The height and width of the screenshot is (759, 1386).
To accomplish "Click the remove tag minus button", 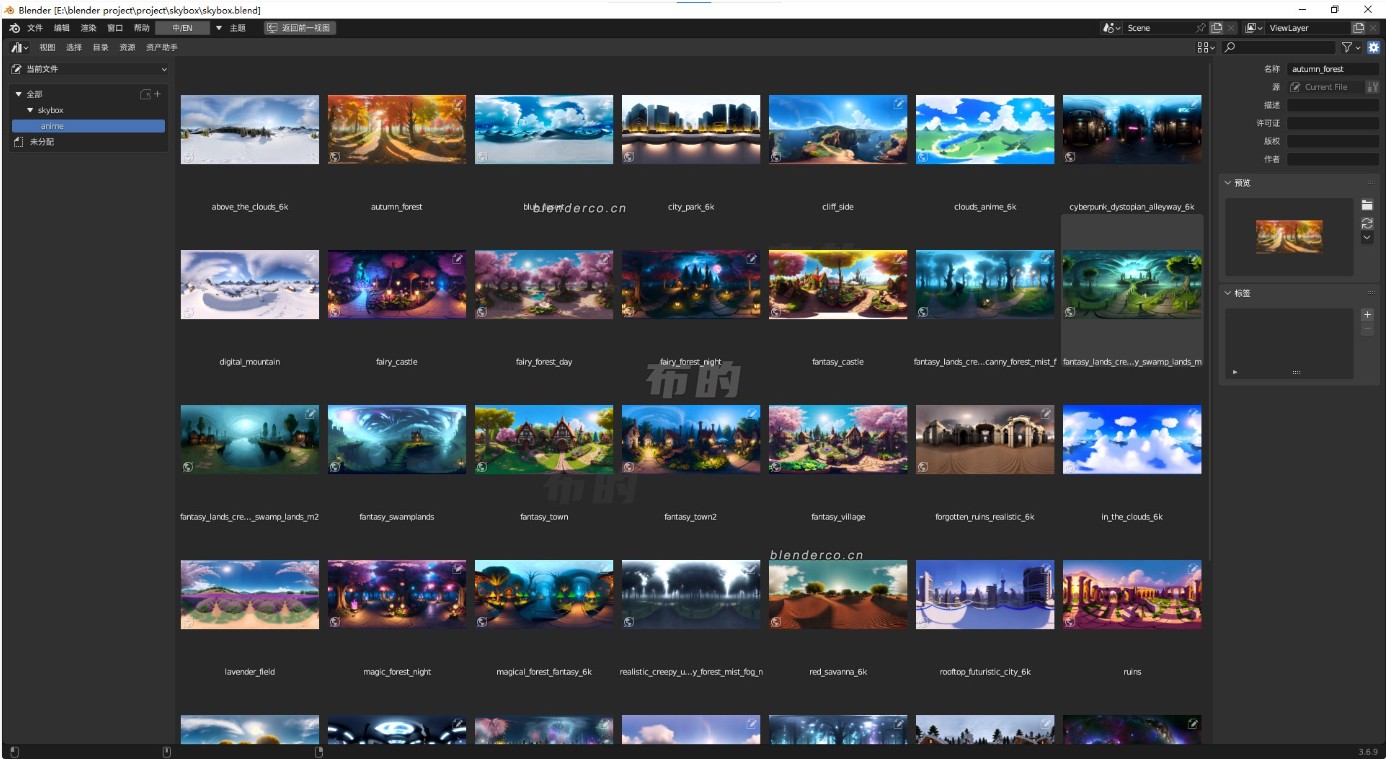I will [x=1367, y=329].
